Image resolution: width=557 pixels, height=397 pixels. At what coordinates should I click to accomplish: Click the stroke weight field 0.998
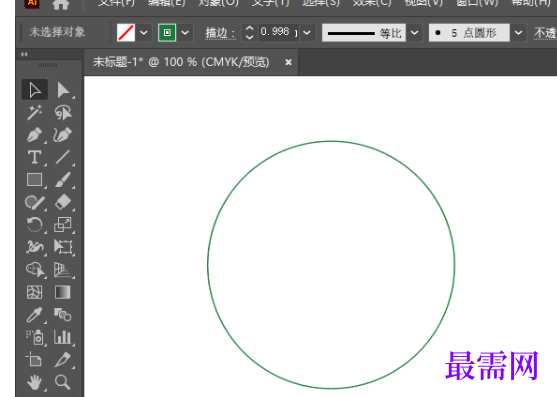[278, 33]
